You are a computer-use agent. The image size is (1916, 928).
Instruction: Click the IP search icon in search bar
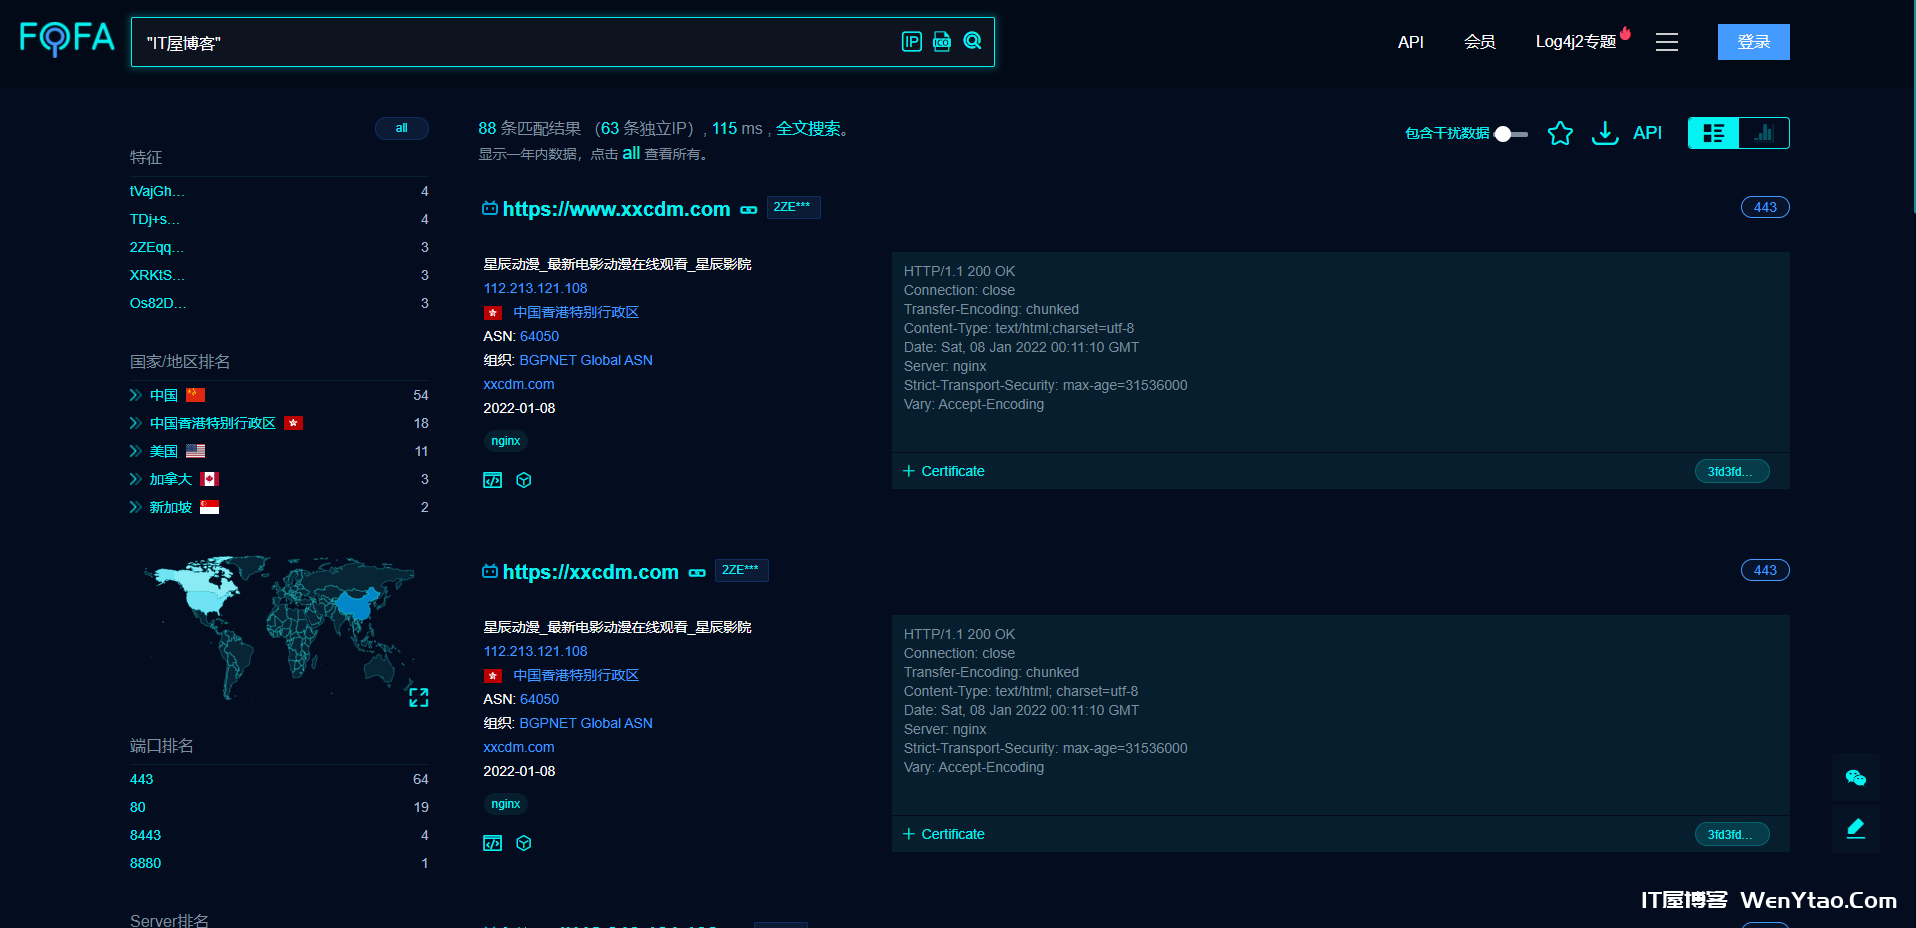coord(911,41)
